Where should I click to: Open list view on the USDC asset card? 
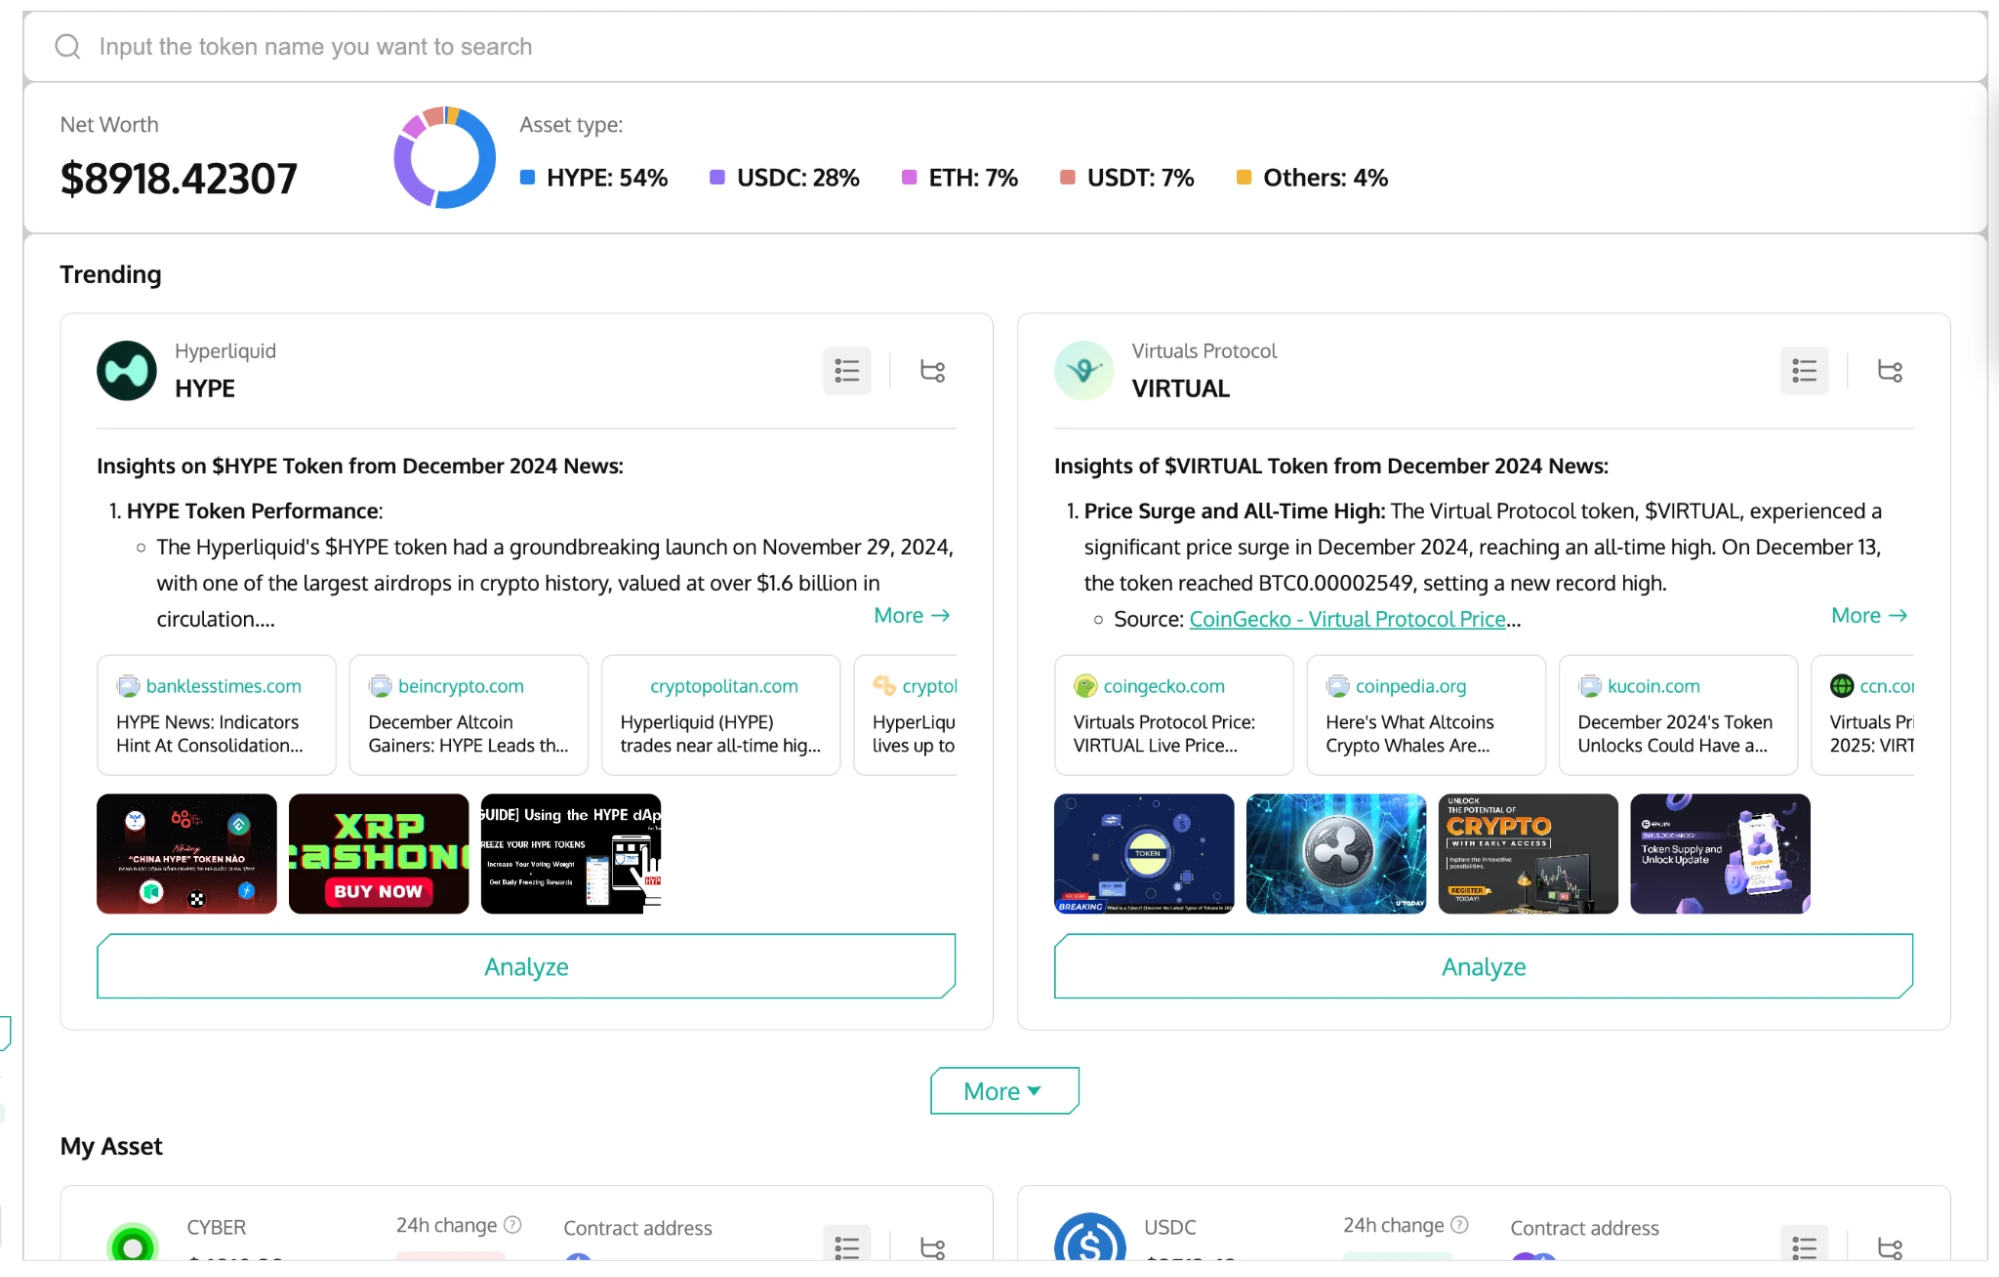[x=1803, y=1246]
